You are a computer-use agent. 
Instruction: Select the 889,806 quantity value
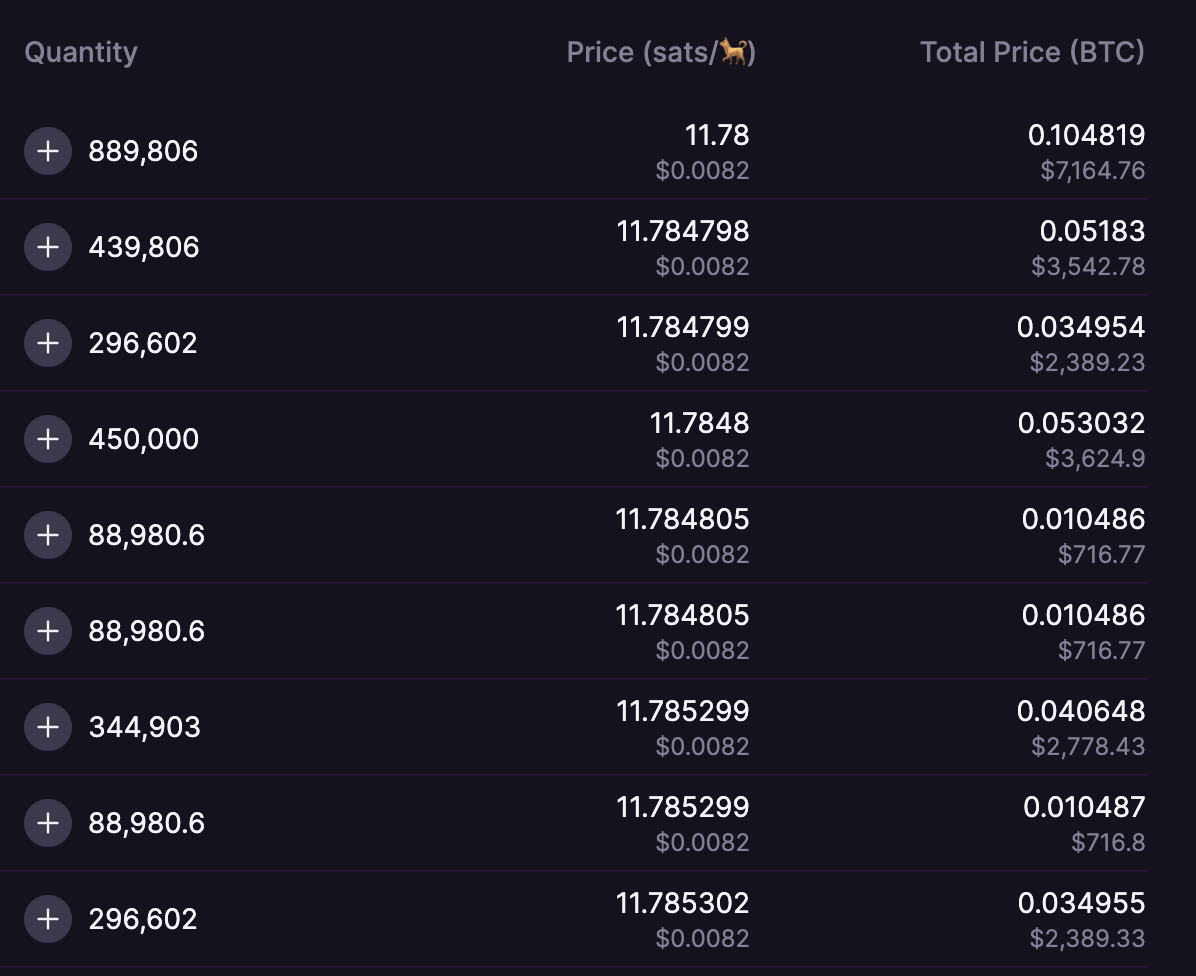pyautogui.click(x=143, y=152)
